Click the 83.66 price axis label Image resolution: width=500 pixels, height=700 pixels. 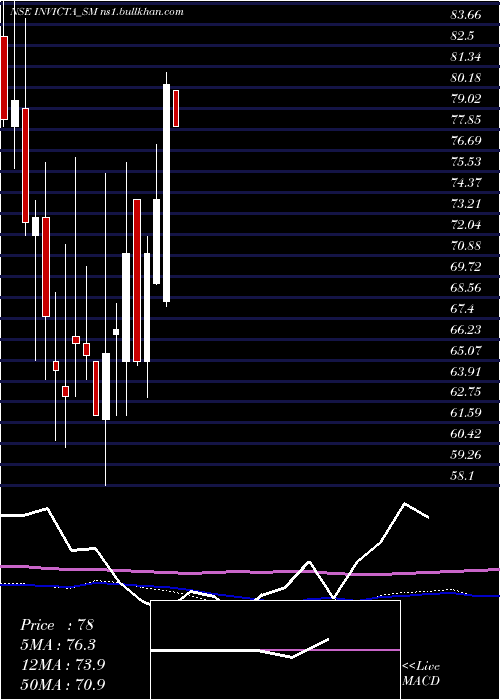point(466,15)
